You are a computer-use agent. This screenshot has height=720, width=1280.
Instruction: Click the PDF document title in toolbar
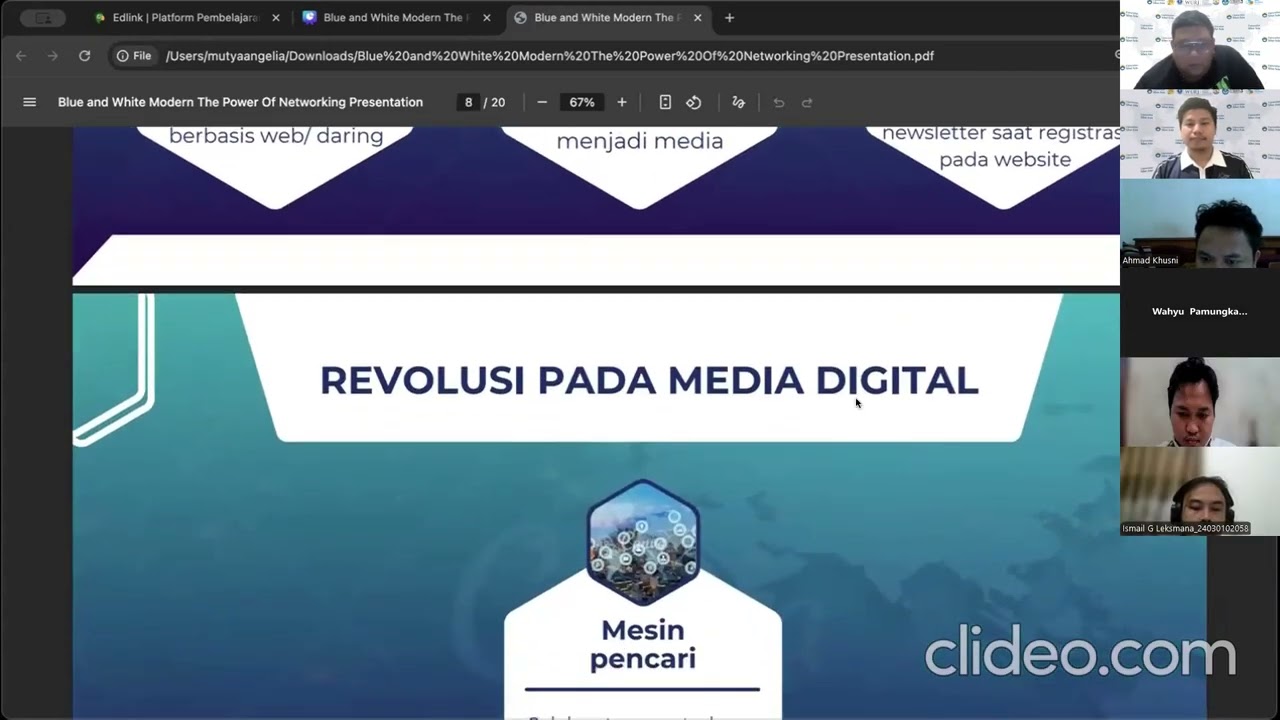[240, 102]
